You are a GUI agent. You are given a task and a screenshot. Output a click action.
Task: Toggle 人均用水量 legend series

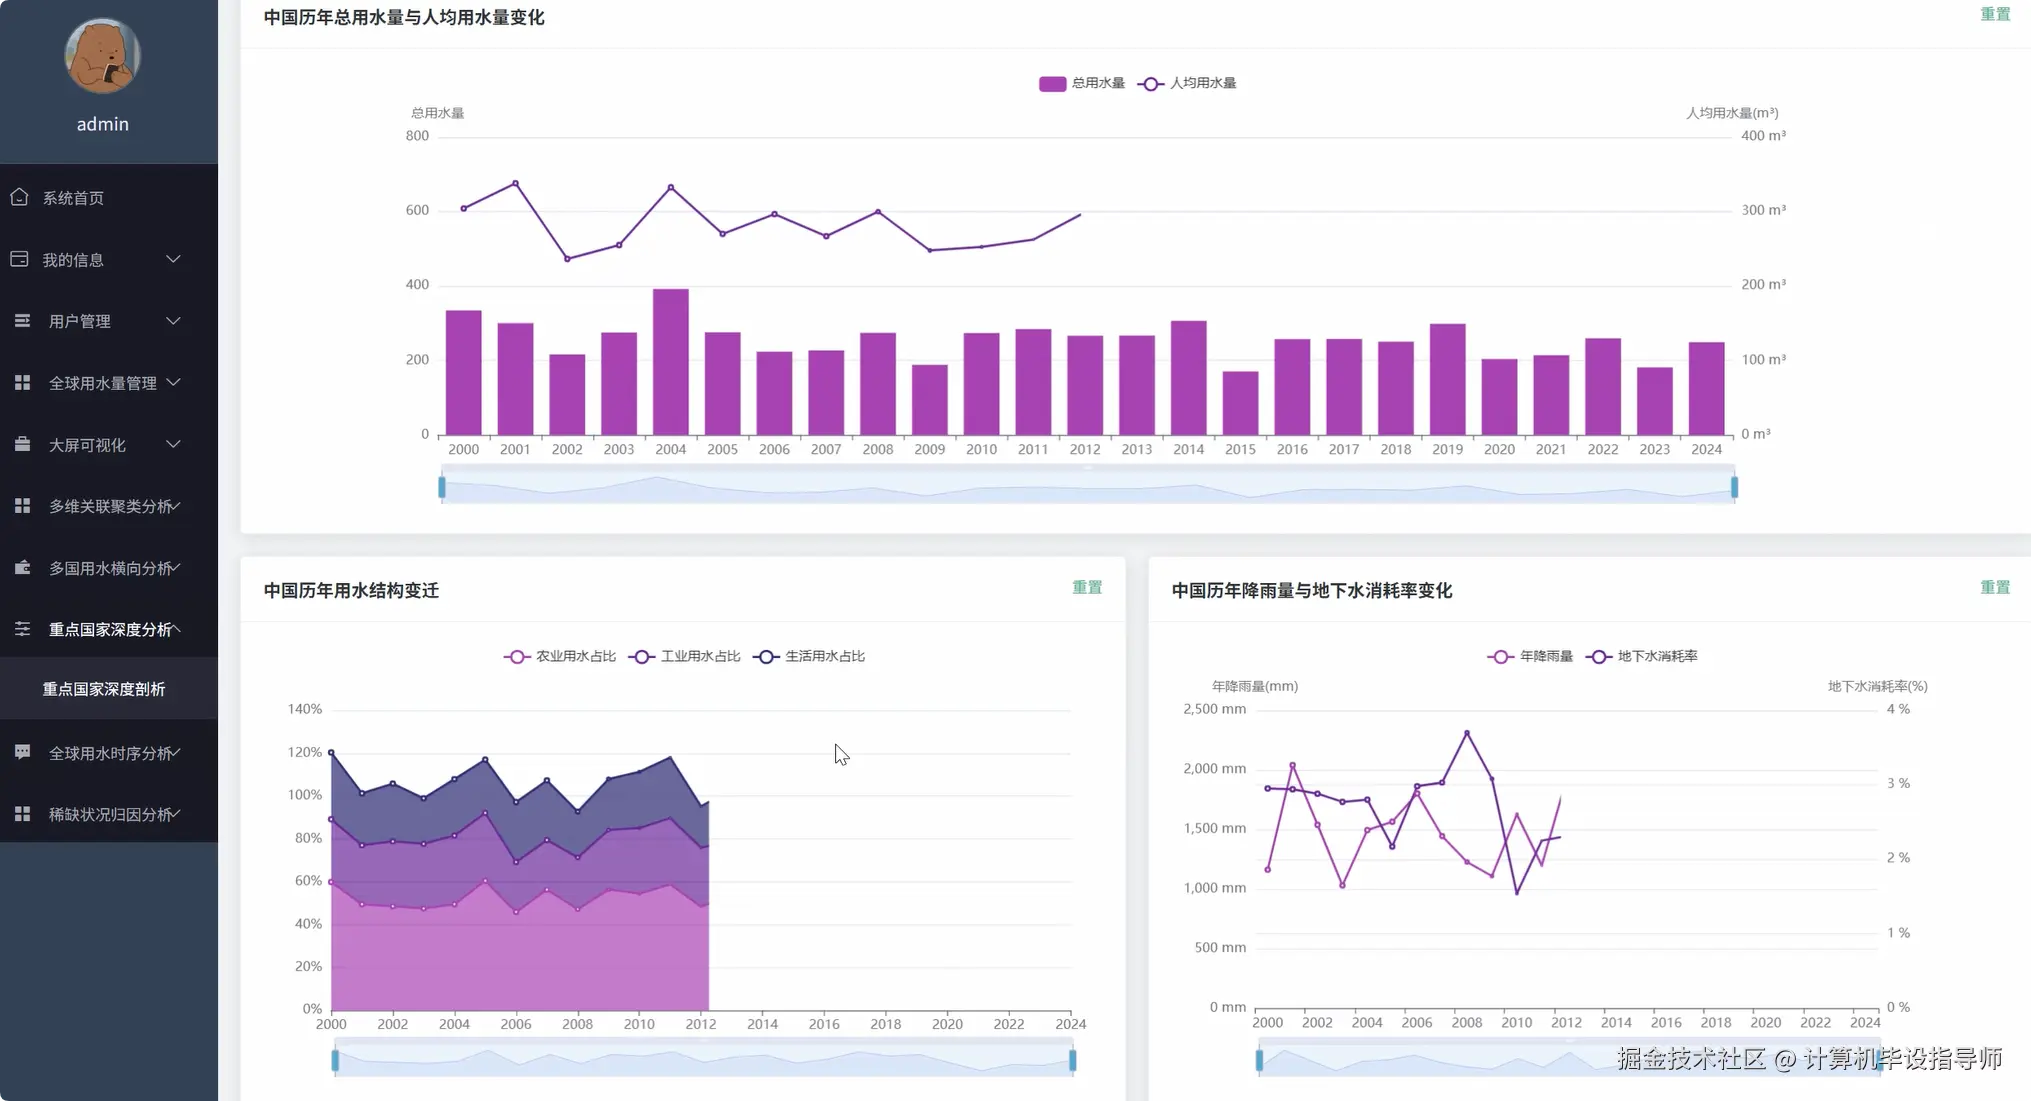(1188, 83)
